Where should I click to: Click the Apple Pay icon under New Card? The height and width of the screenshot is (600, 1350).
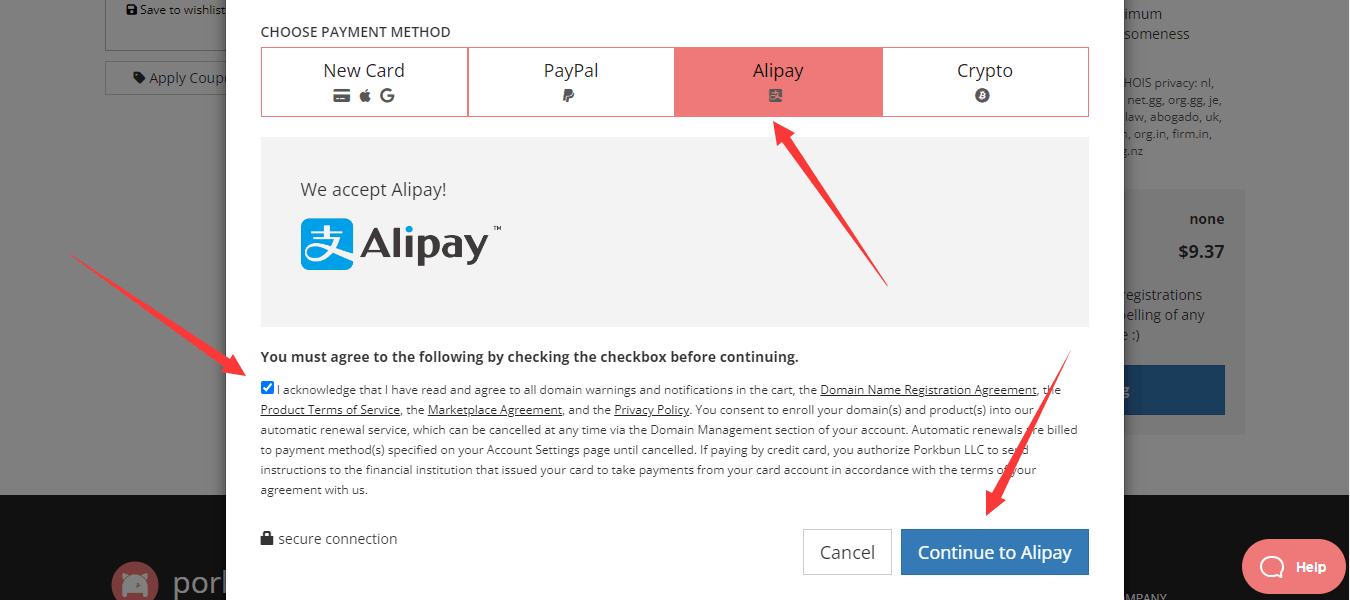coord(365,96)
